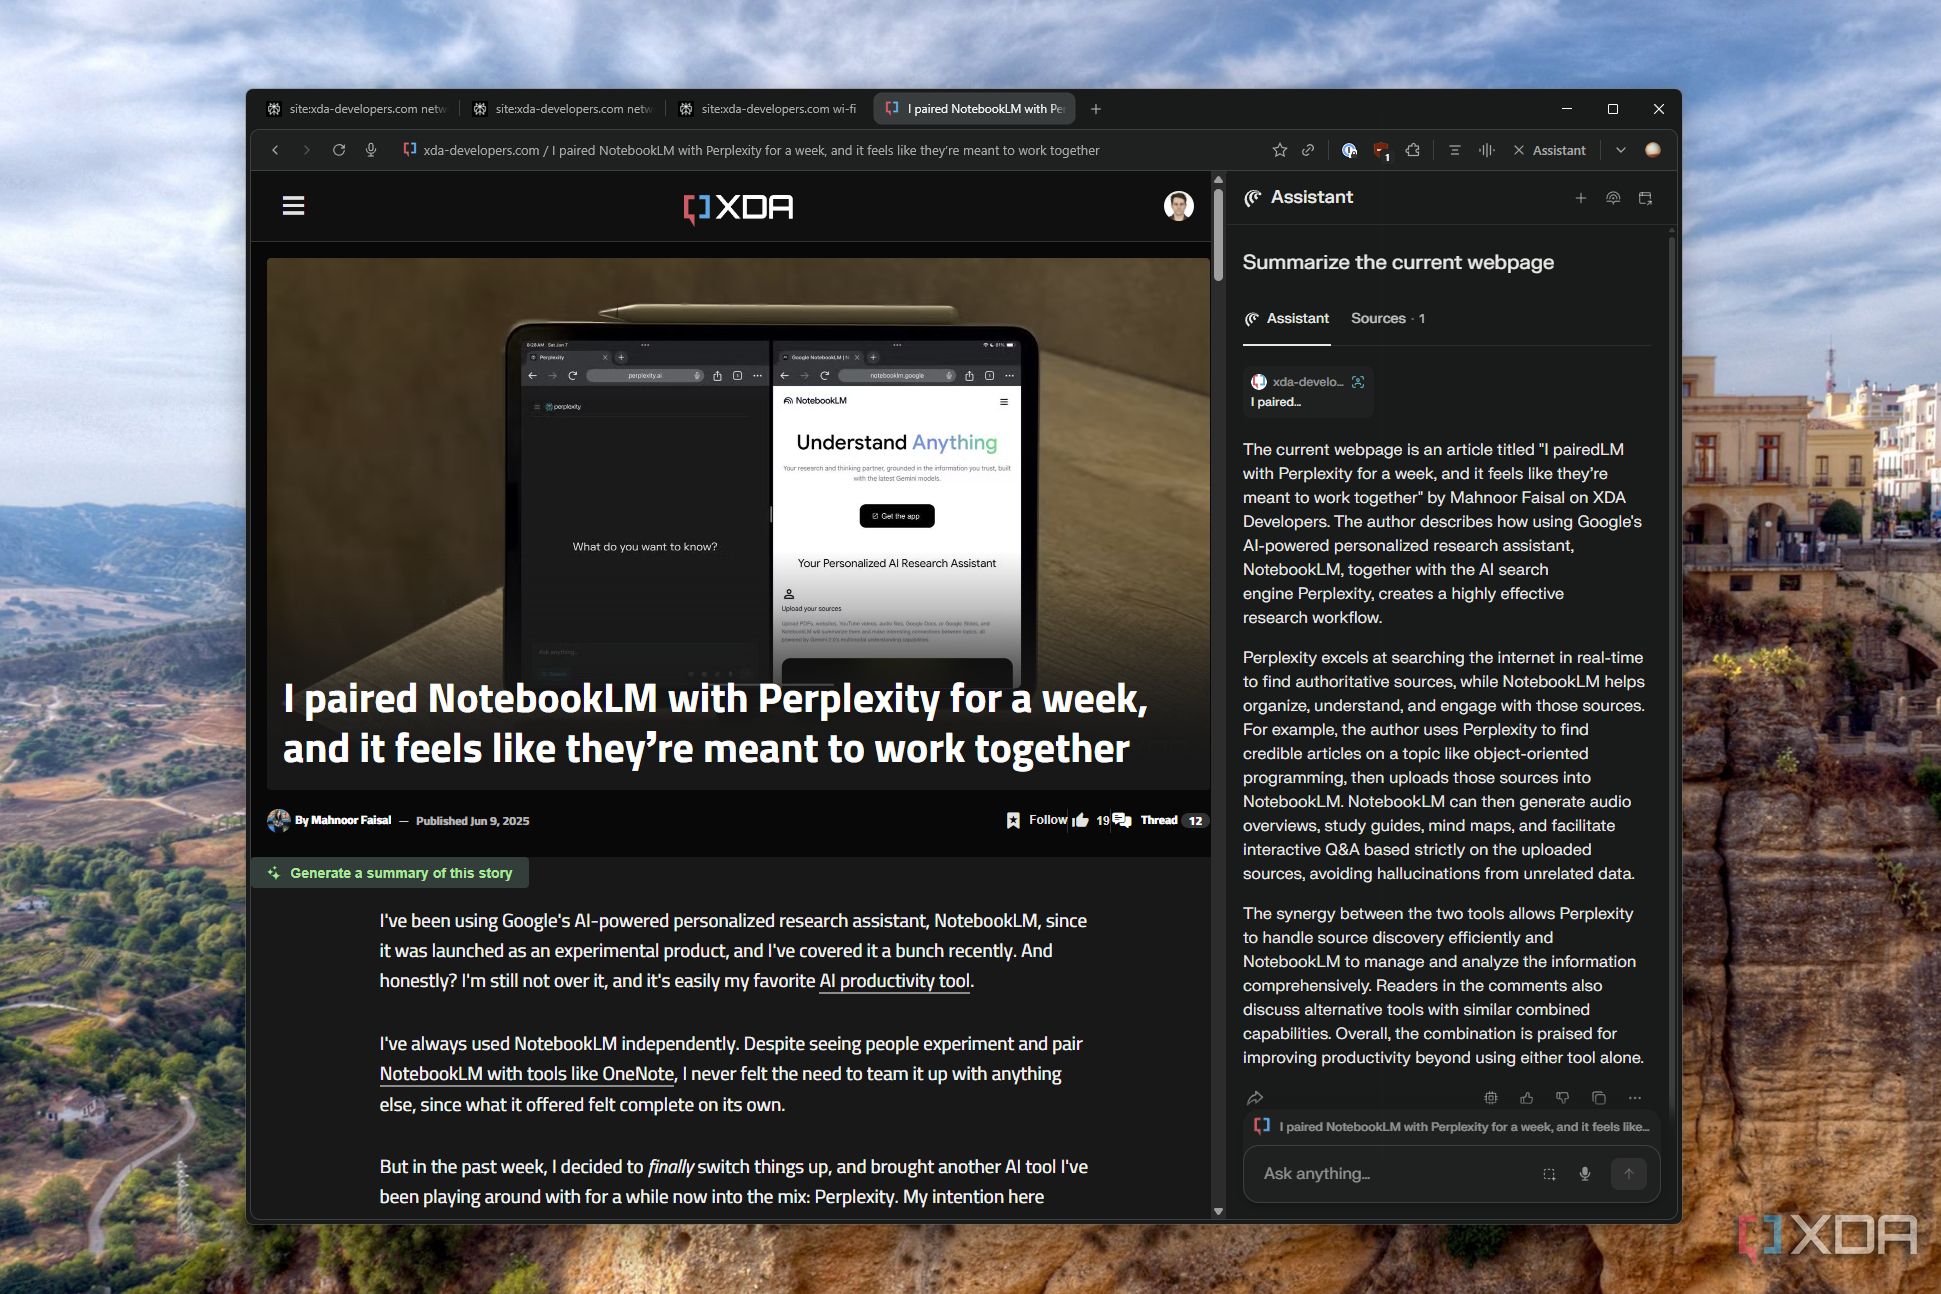Activate voice search mic in the address bar
1941x1294 pixels.
coord(370,149)
